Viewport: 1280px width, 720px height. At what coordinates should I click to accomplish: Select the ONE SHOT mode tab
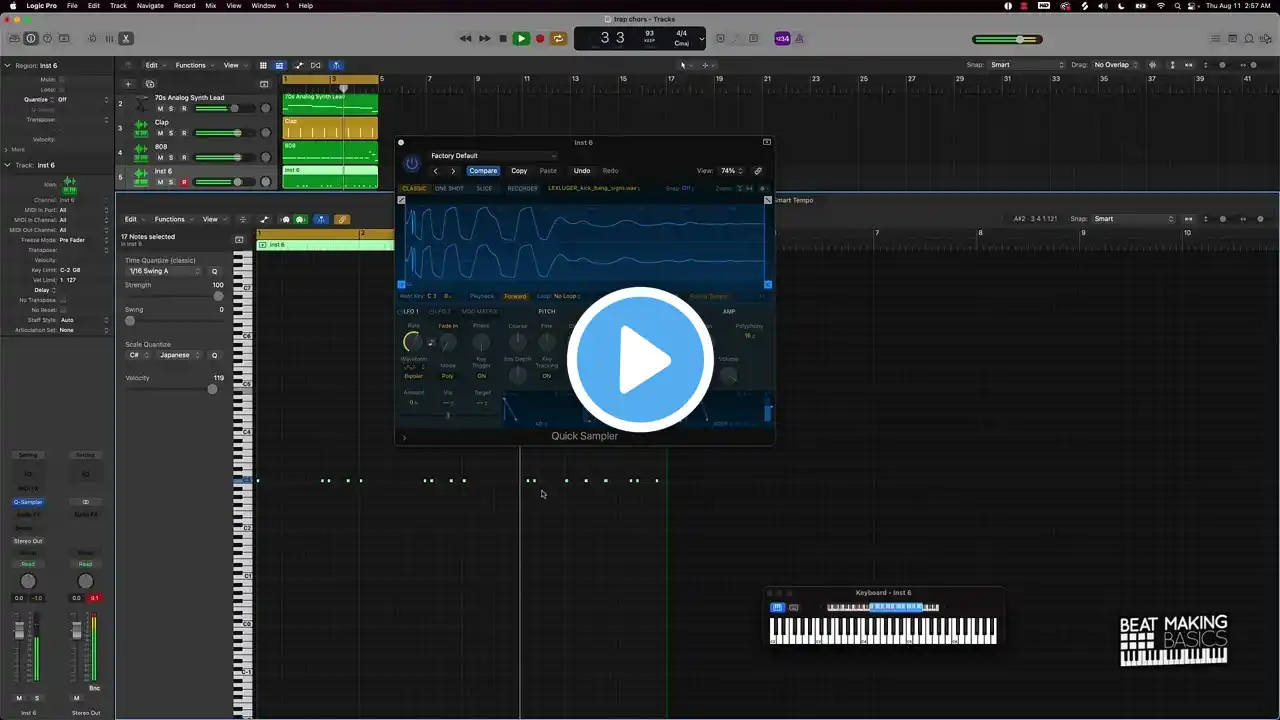[449, 188]
